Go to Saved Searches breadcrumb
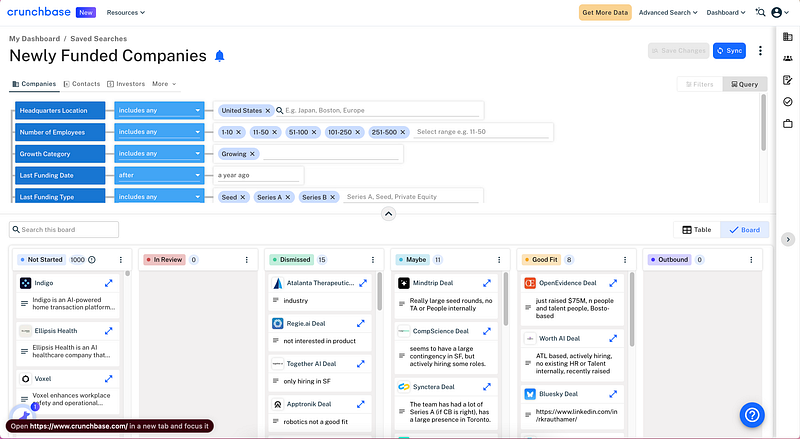 click(98, 38)
